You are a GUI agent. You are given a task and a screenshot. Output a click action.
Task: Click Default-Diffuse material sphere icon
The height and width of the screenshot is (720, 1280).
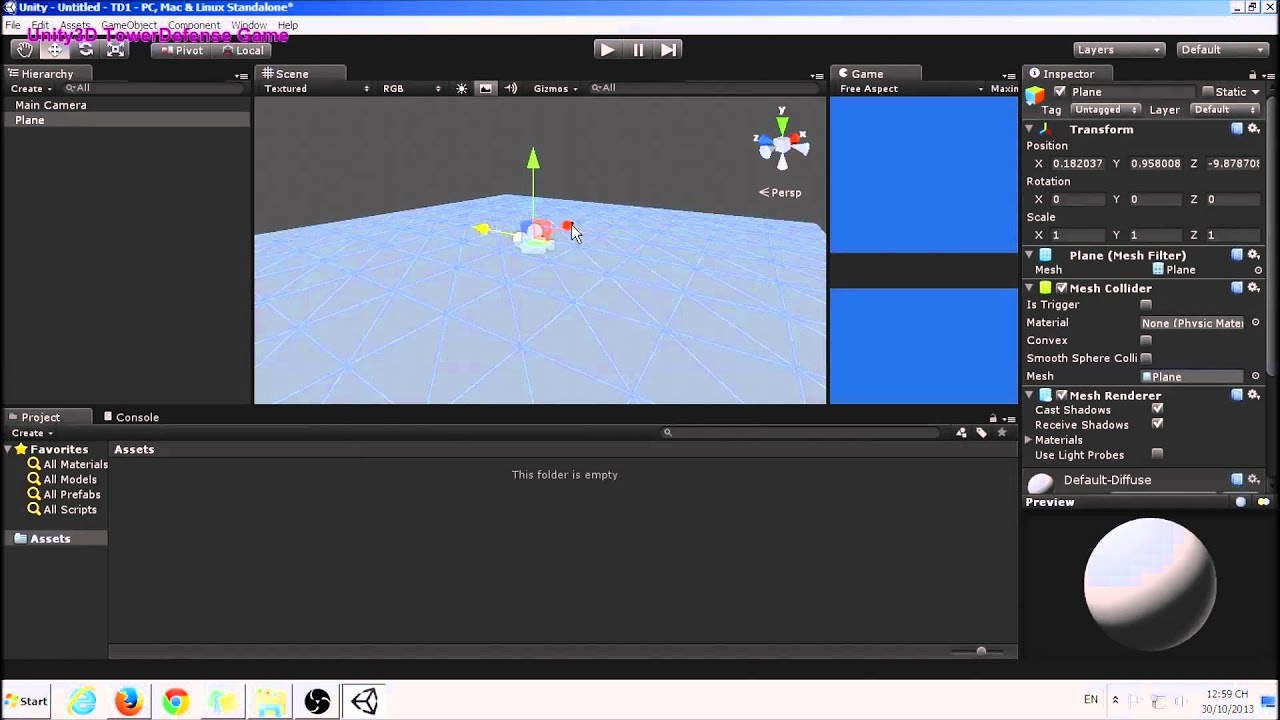pos(1041,483)
